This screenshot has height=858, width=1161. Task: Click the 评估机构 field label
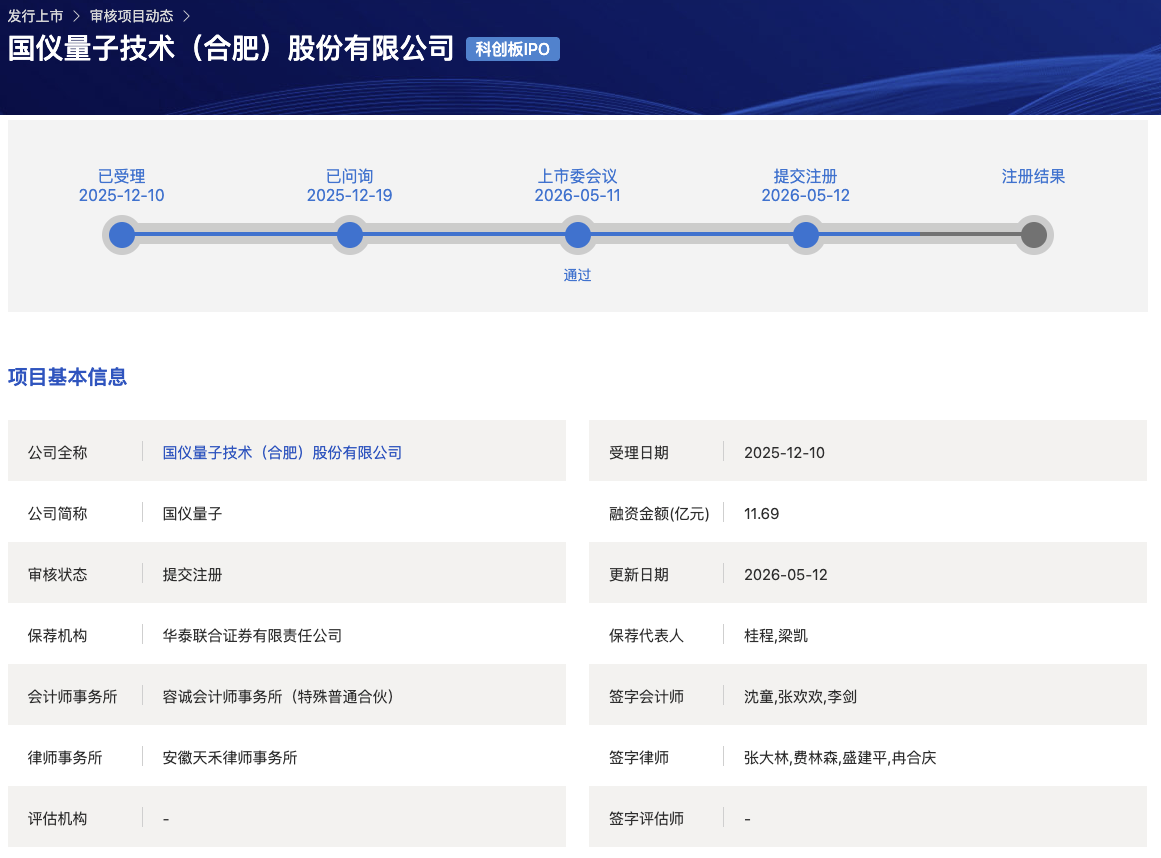click(58, 819)
